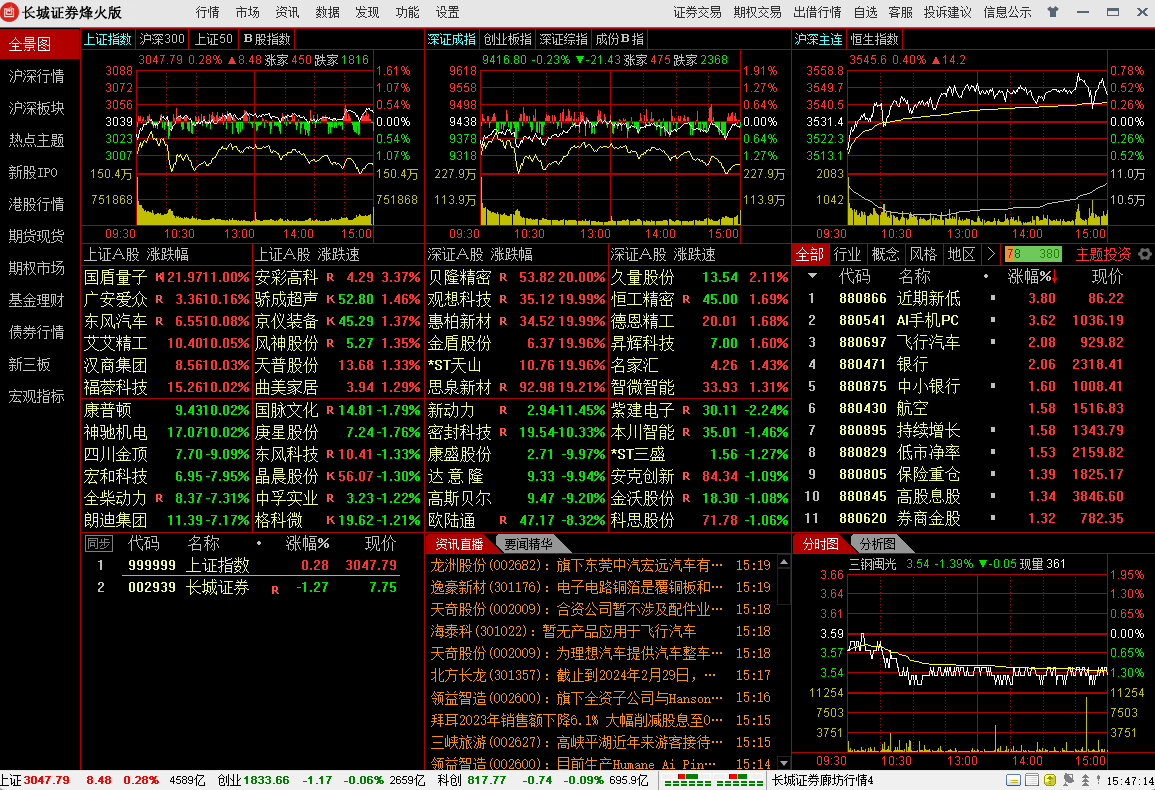
Task: Click the 证券交易 button
Action: pos(697,13)
